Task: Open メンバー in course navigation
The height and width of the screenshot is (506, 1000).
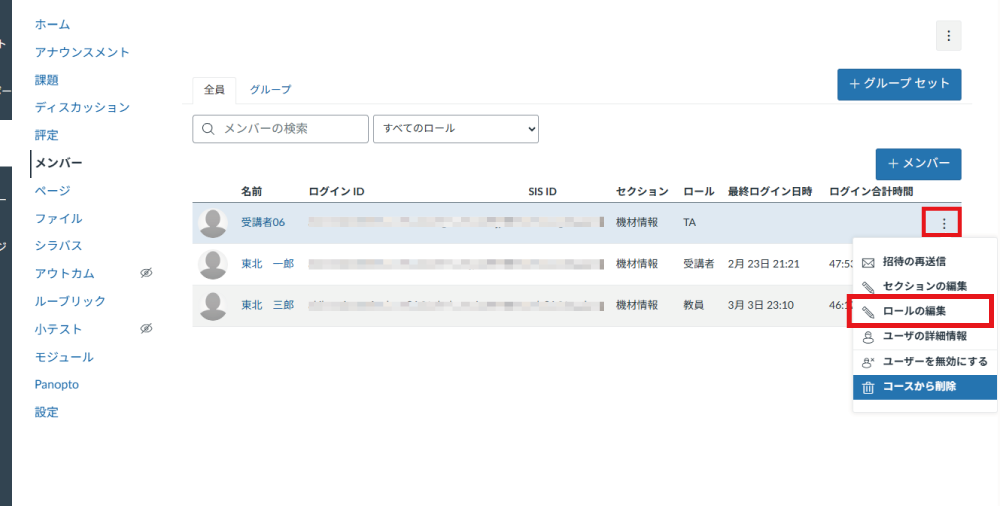Action: pyautogui.click(x=59, y=163)
